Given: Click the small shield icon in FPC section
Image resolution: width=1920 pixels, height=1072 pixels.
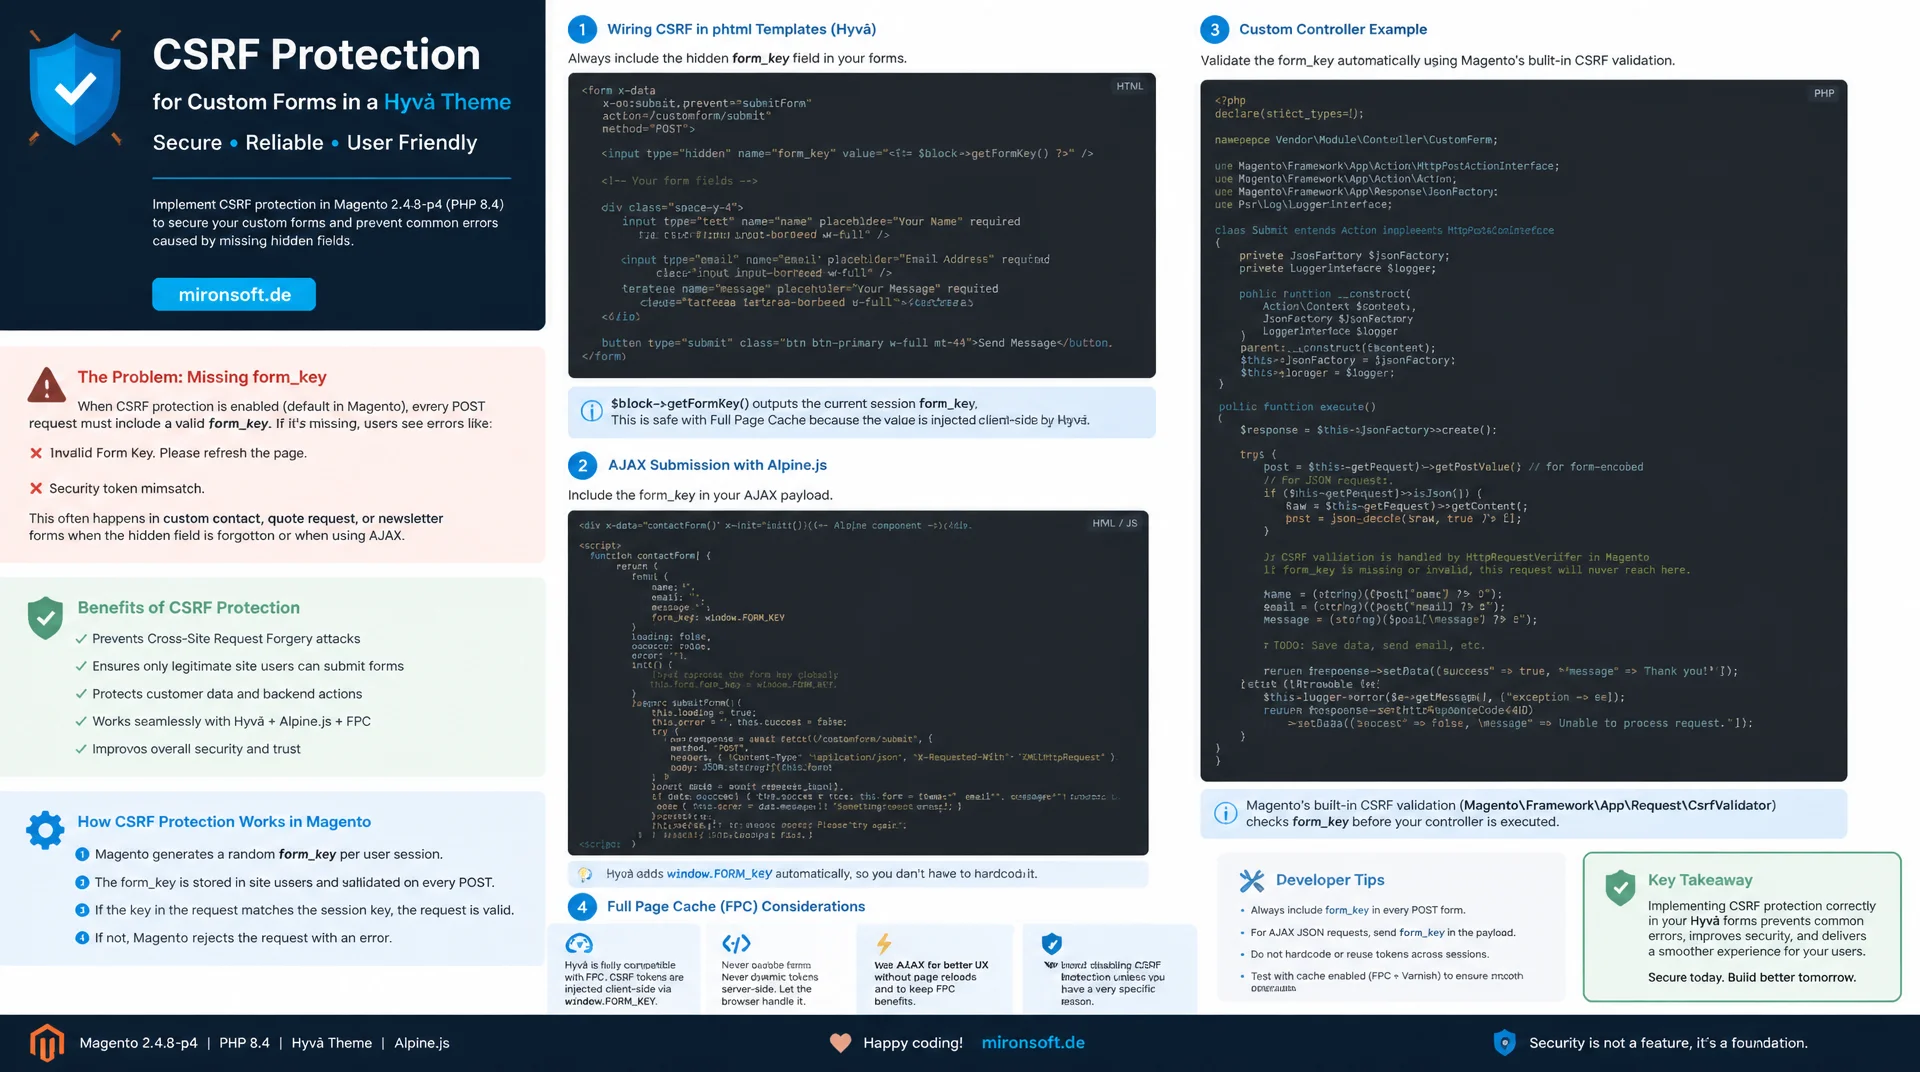Looking at the screenshot, I should click(x=1051, y=943).
